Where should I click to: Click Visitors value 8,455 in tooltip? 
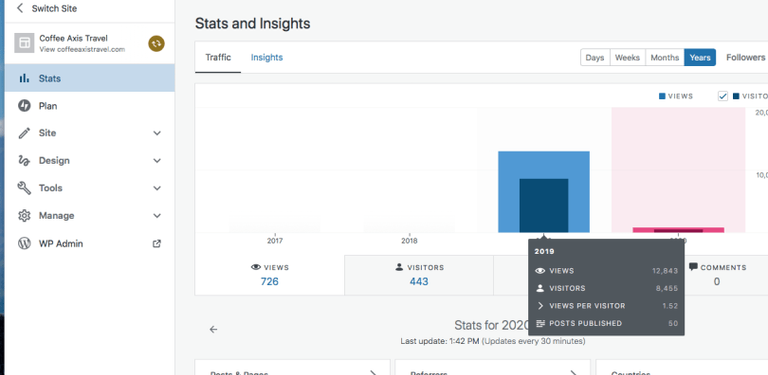coord(667,288)
